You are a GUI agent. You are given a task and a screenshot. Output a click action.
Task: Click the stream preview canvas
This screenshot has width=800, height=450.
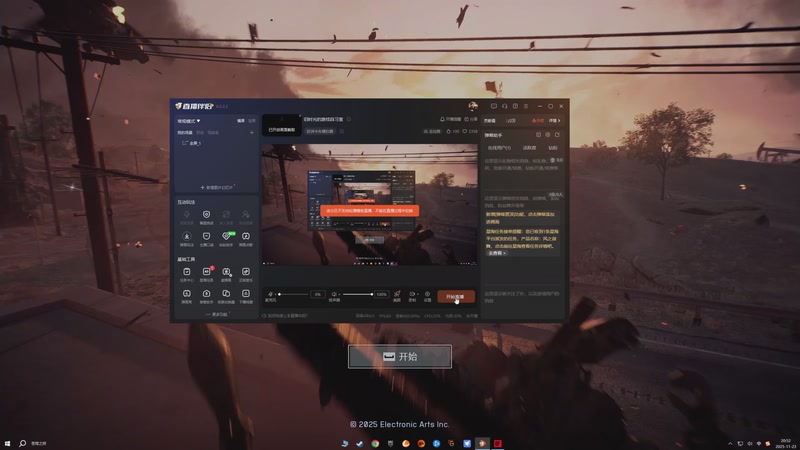pyautogui.click(x=370, y=205)
